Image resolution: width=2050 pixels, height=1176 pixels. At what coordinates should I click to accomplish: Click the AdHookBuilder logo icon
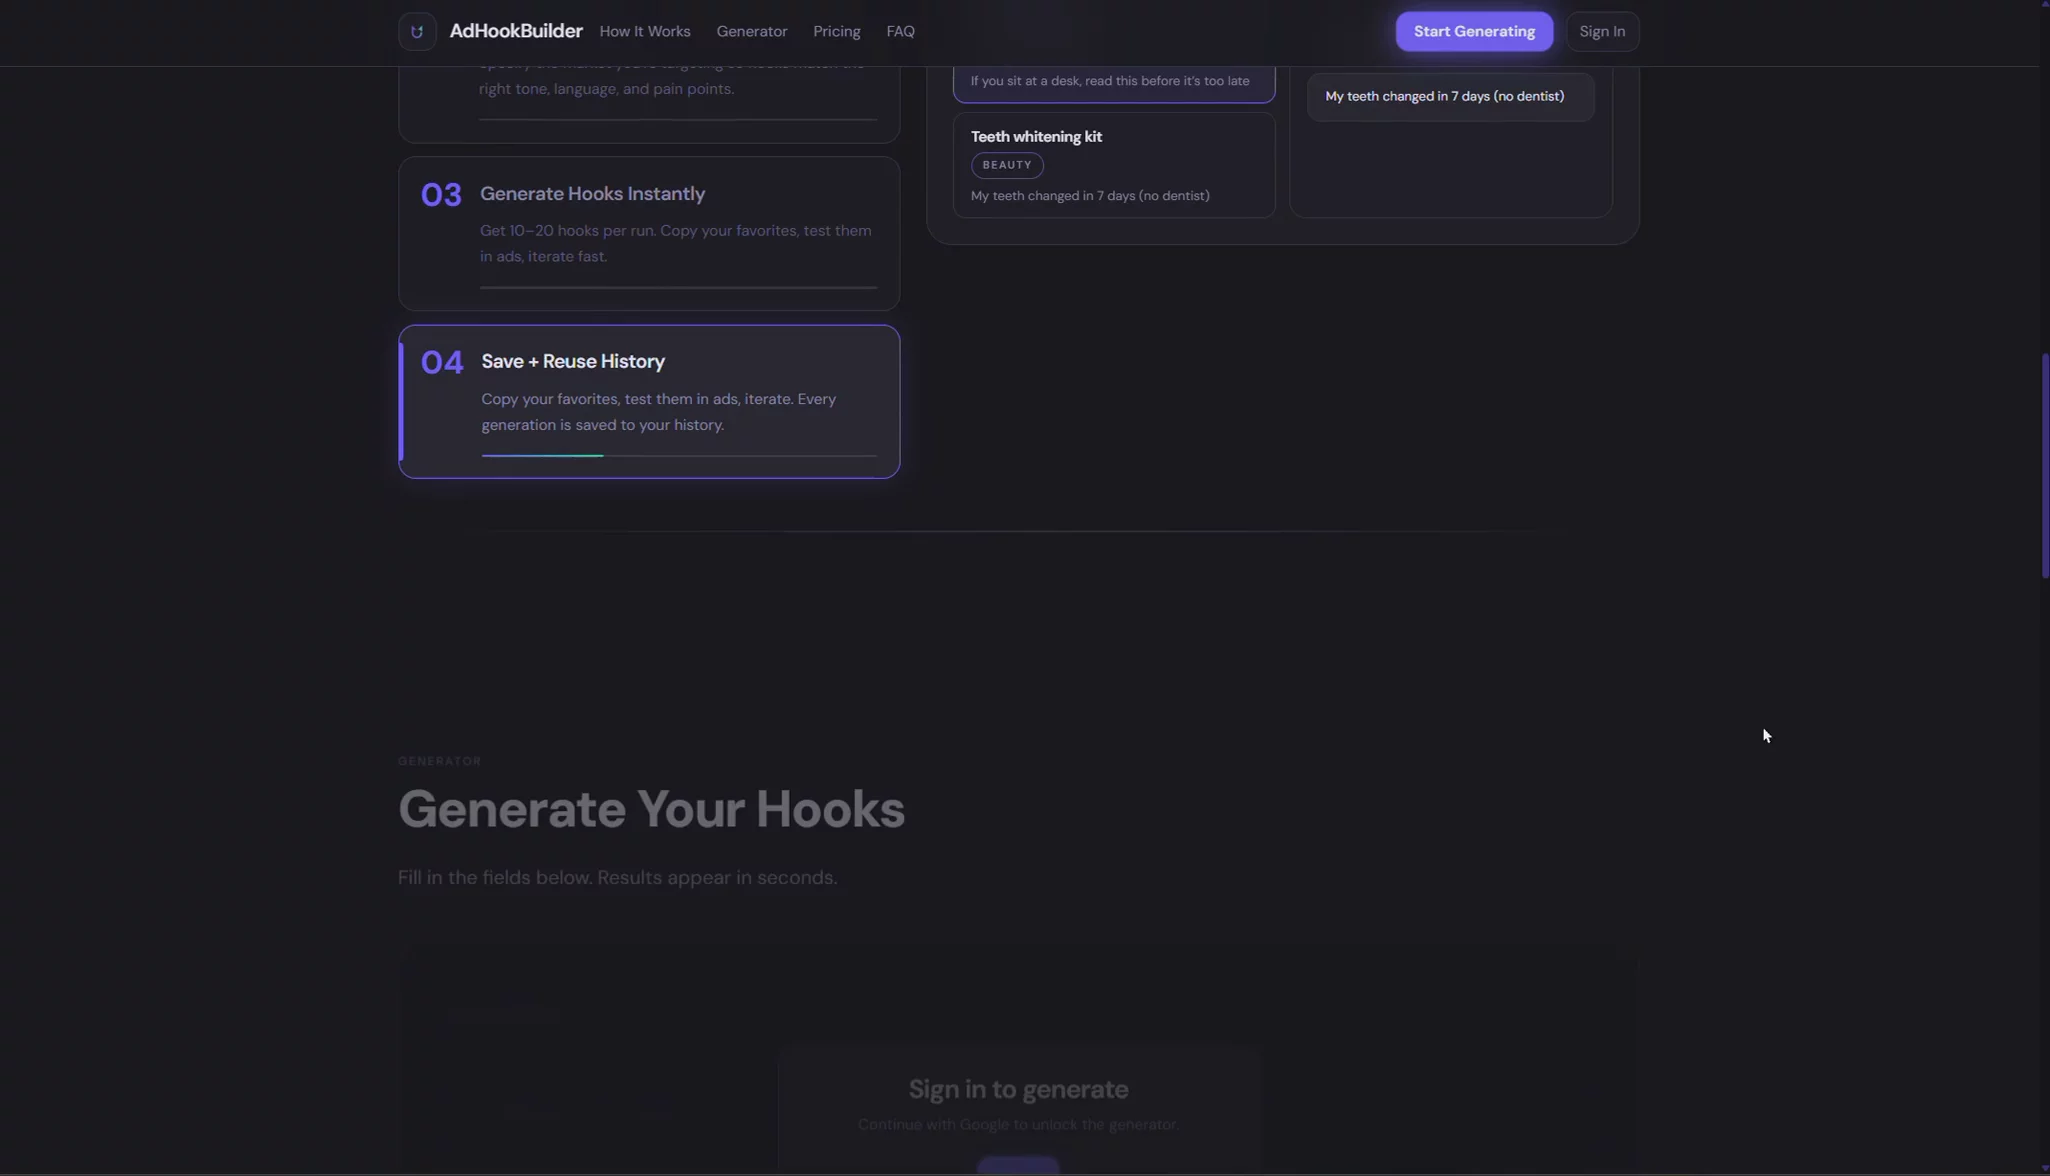click(x=416, y=31)
